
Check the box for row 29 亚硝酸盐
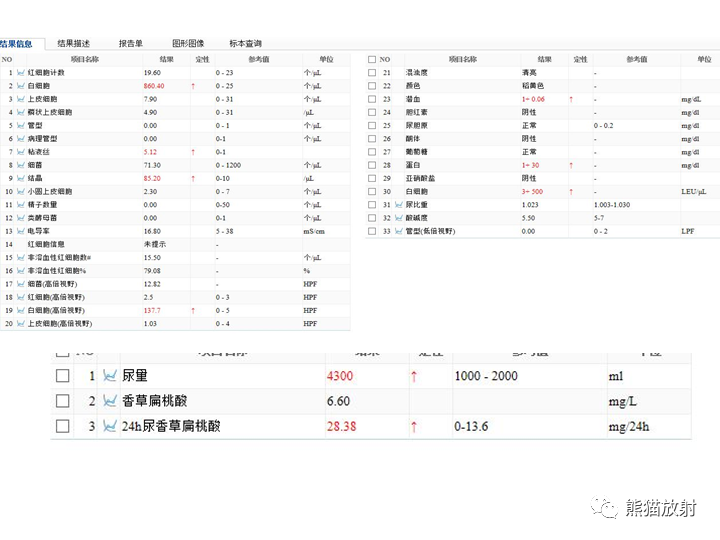[372, 178]
